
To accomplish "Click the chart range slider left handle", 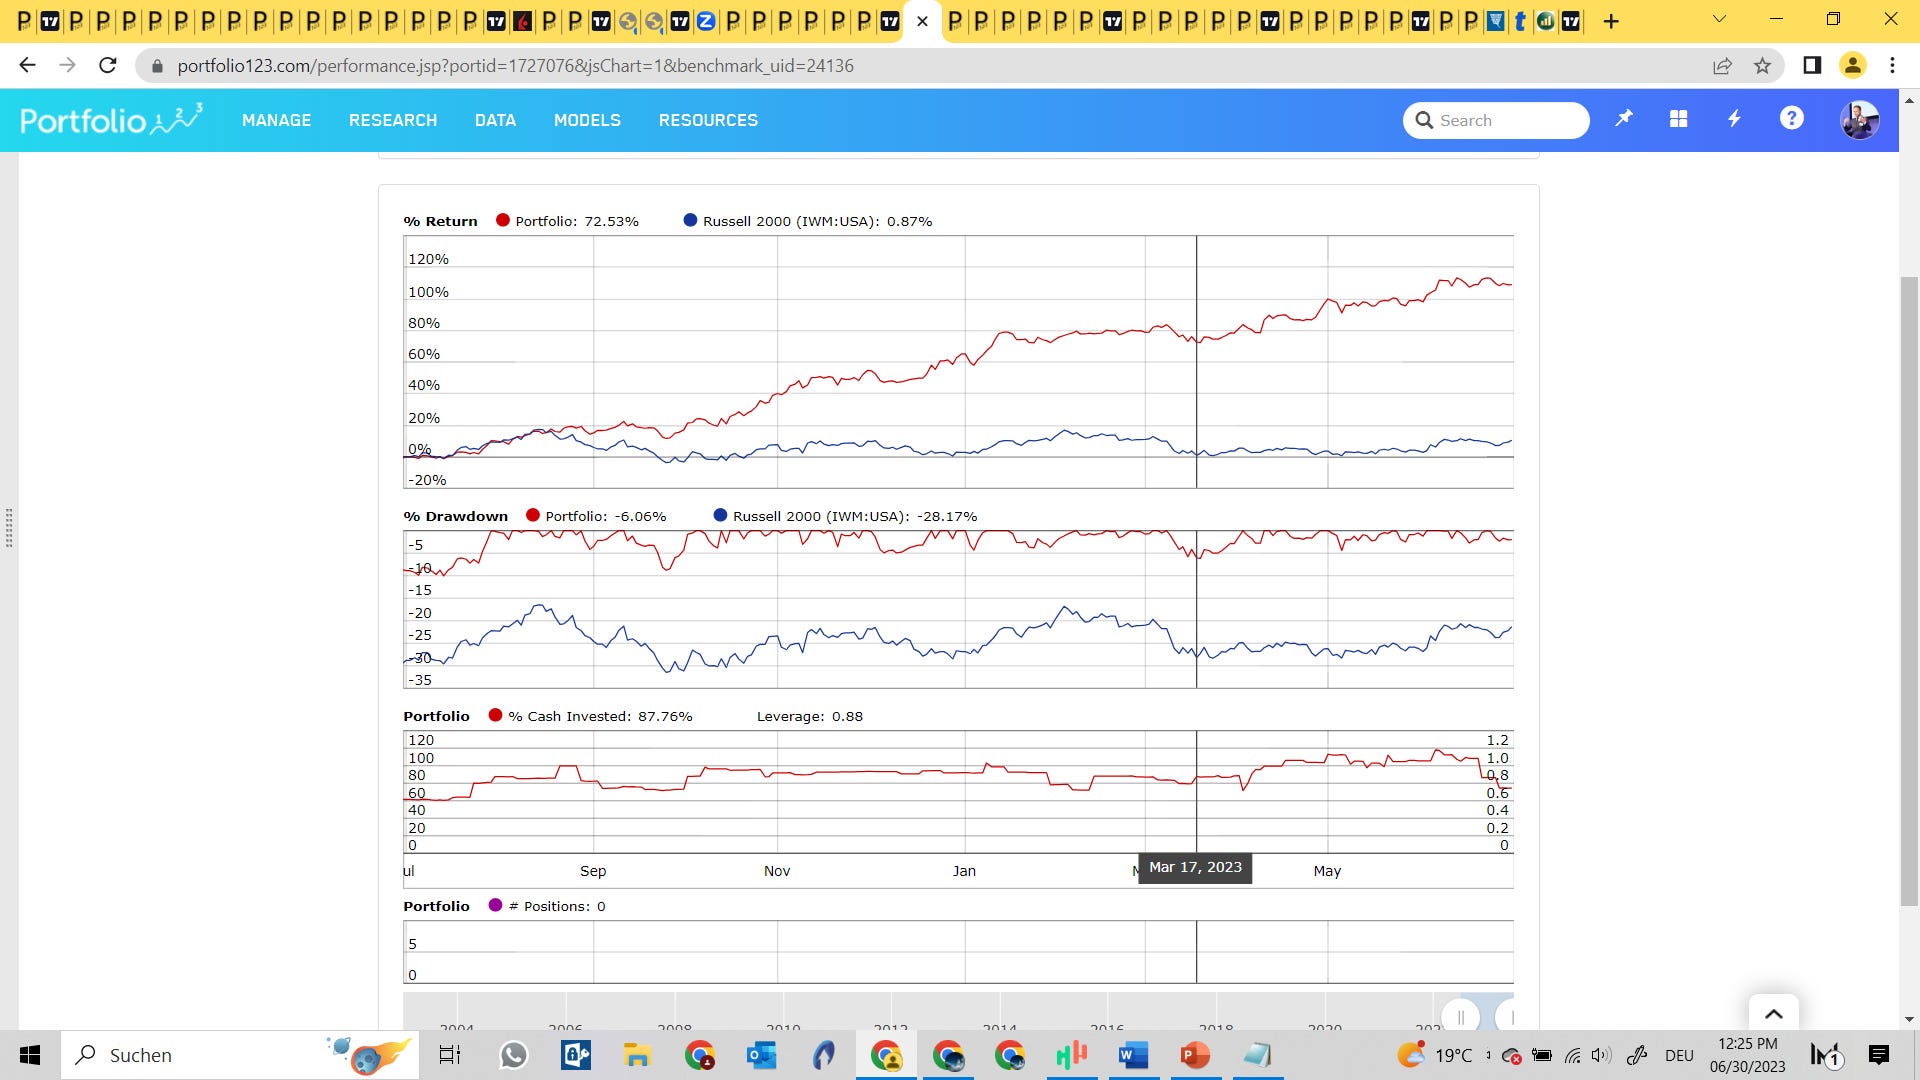I will [1461, 1017].
